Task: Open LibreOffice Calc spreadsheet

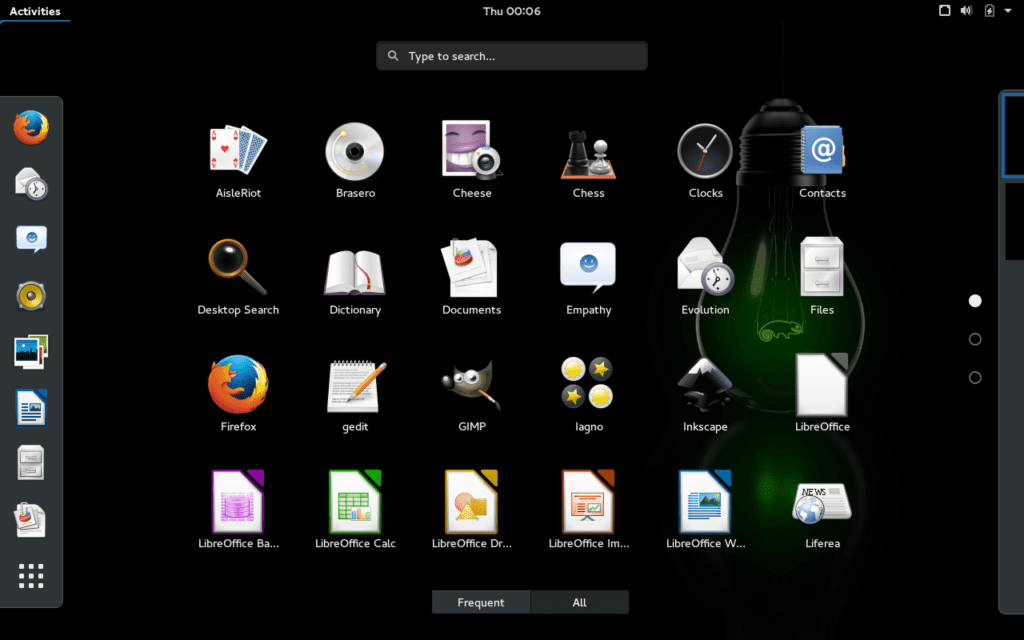Action: [x=354, y=500]
